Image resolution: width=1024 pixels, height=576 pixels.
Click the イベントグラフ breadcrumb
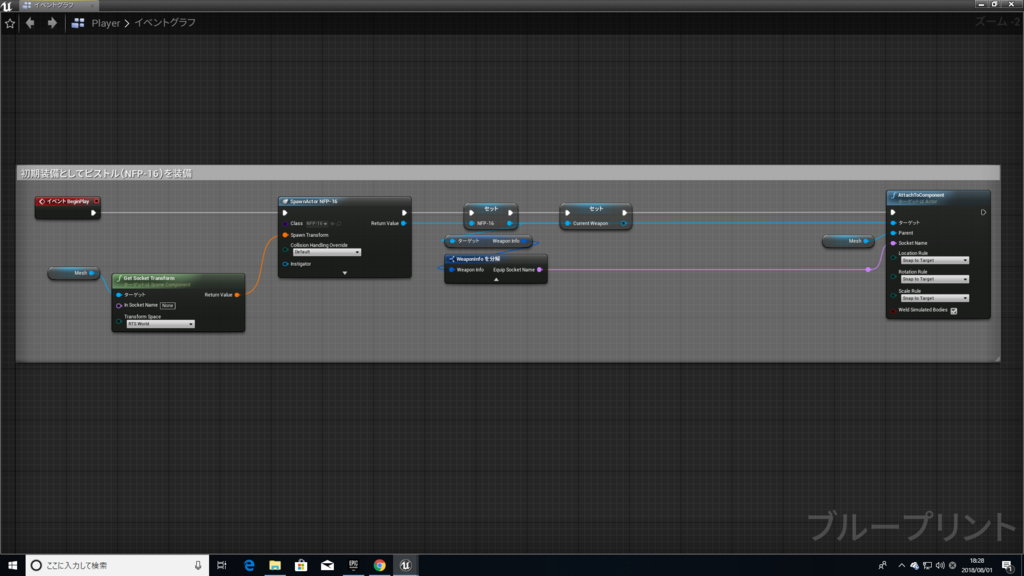coord(165,23)
